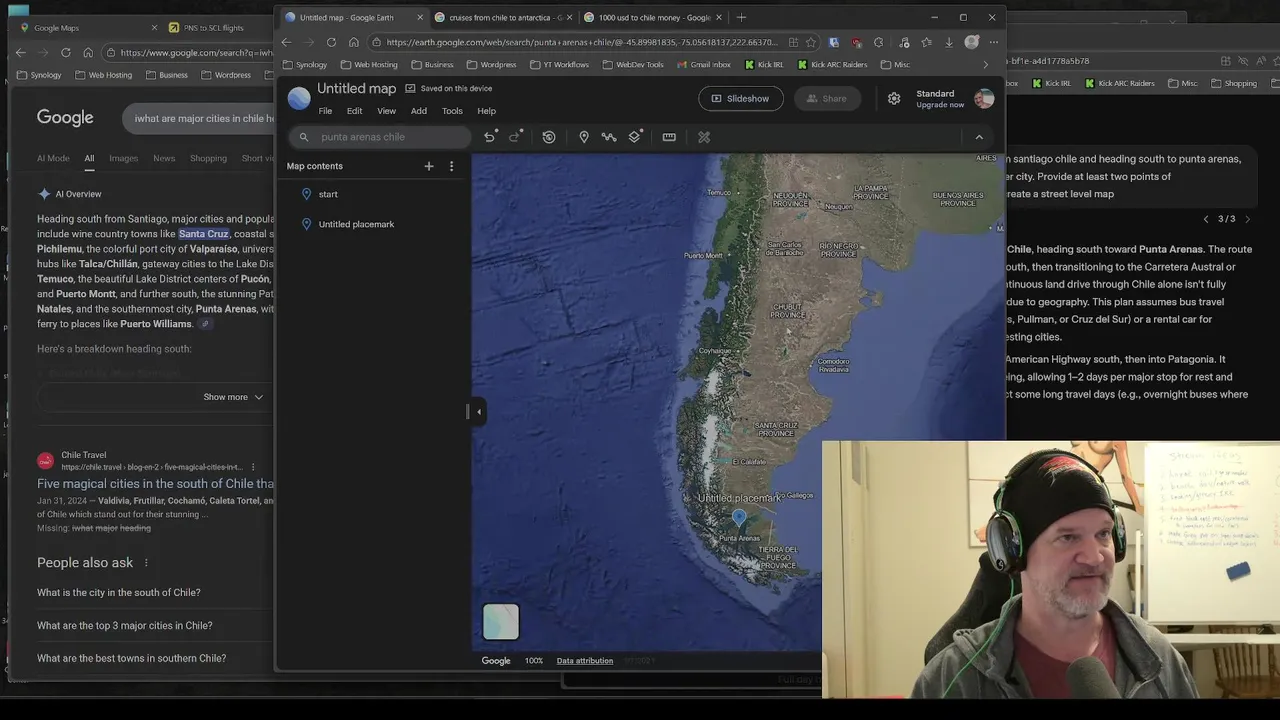Go to next response version arrow

(1247, 219)
